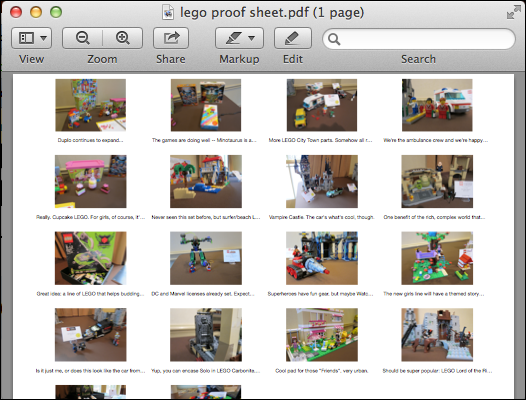Click caption 'Really. Cupcake LEGO.'
Image resolution: width=526 pixels, height=400 pixels.
coord(91,217)
